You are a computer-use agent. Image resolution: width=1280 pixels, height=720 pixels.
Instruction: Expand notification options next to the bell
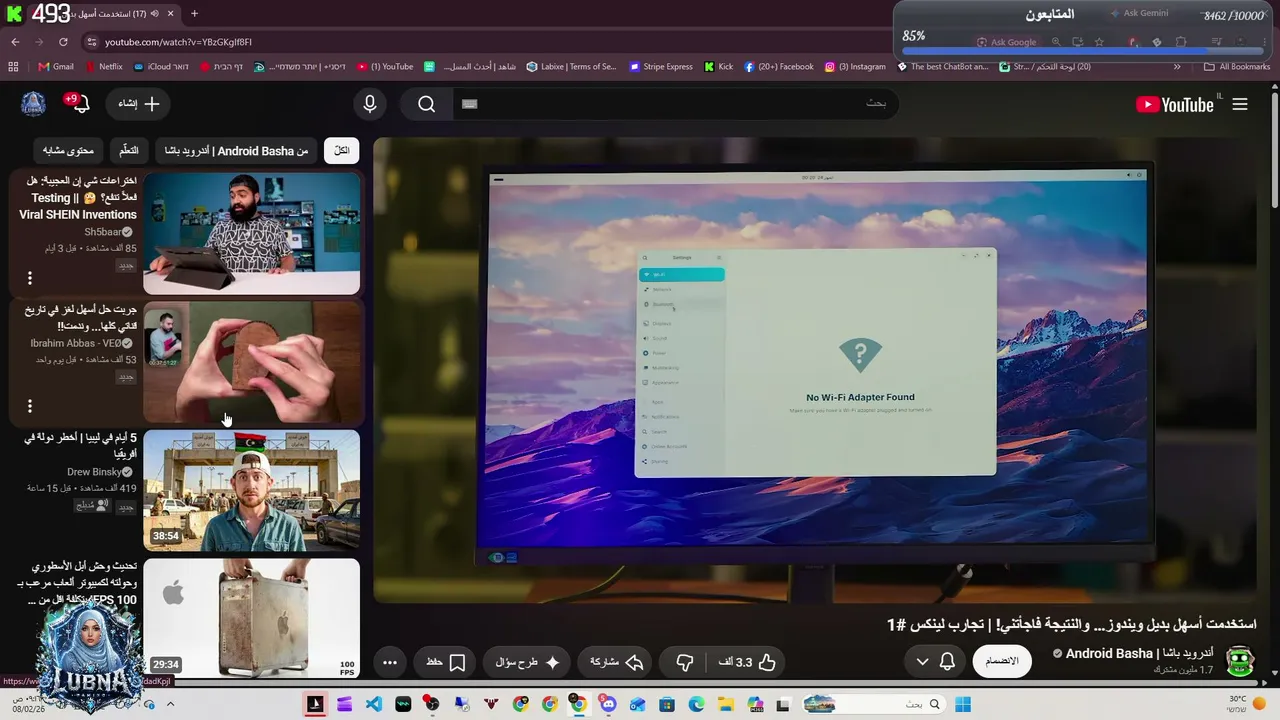tap(922, 662)
